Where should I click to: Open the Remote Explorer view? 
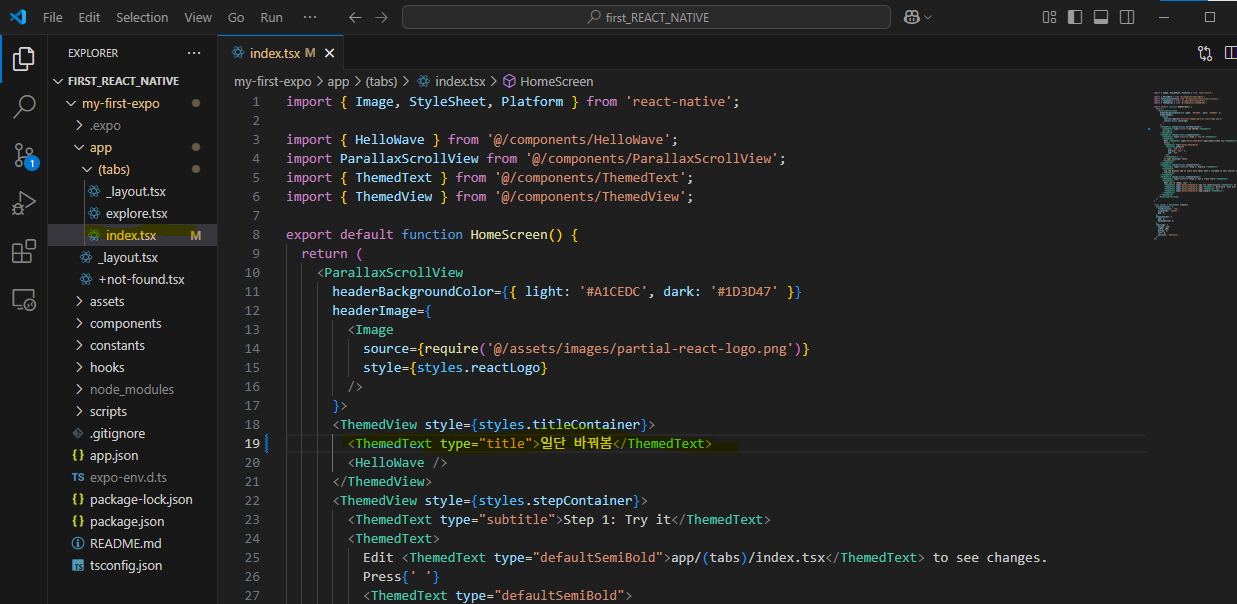pyautogui.click(x=24, y=300)
